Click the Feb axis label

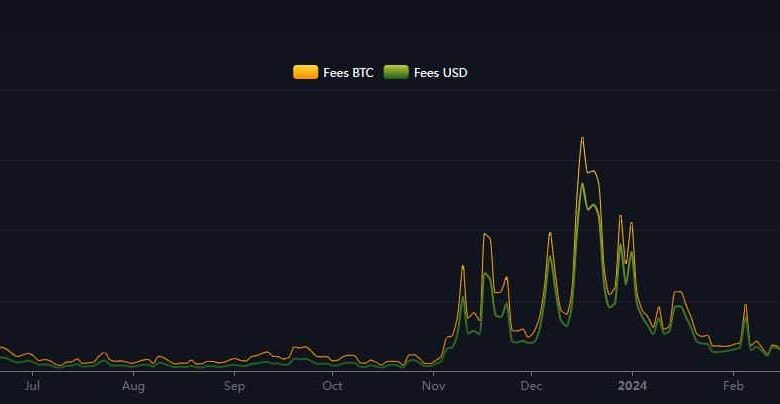pos(733,385)
